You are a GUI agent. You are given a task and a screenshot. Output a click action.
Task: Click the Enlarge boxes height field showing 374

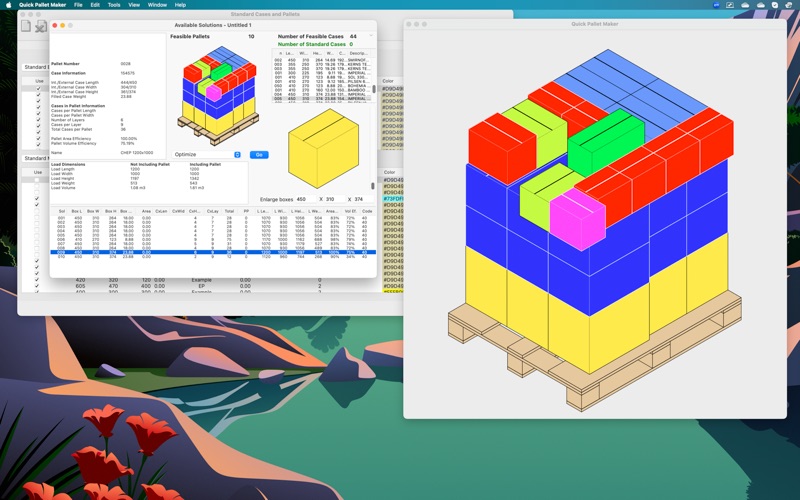pos(363,199)
